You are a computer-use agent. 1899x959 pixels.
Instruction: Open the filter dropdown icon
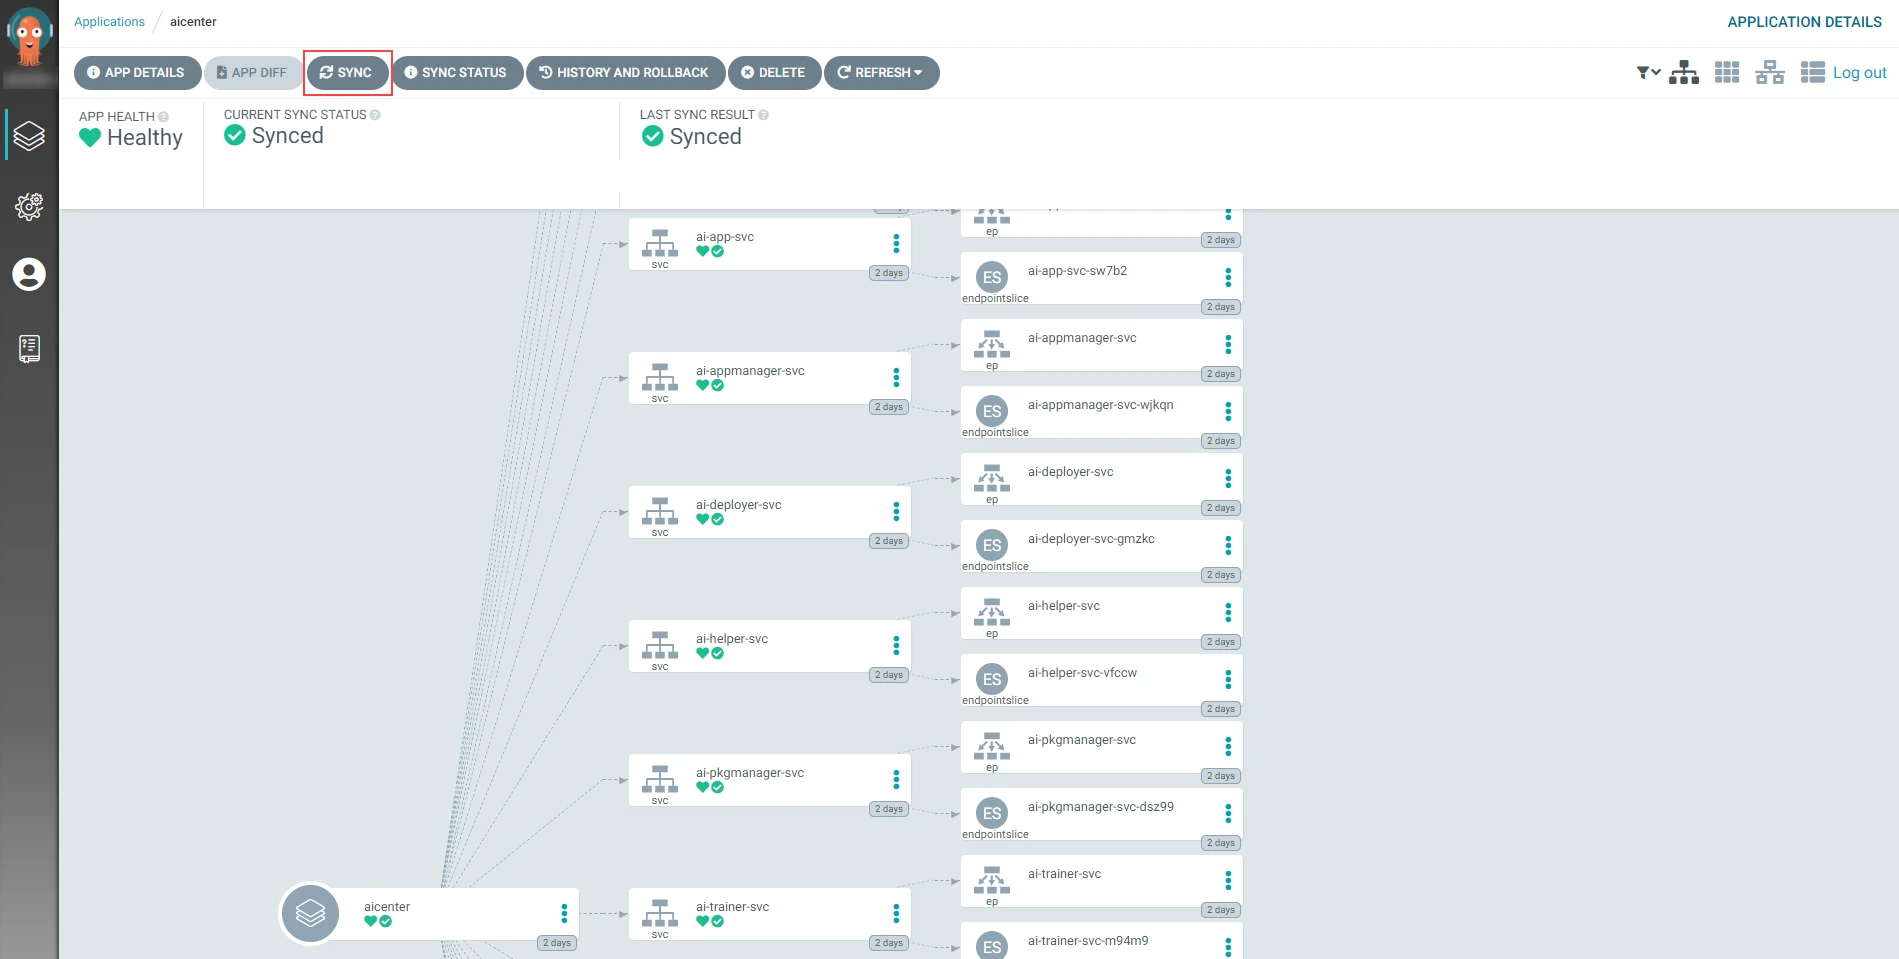pyautogui.click(x=1648, y=73)
